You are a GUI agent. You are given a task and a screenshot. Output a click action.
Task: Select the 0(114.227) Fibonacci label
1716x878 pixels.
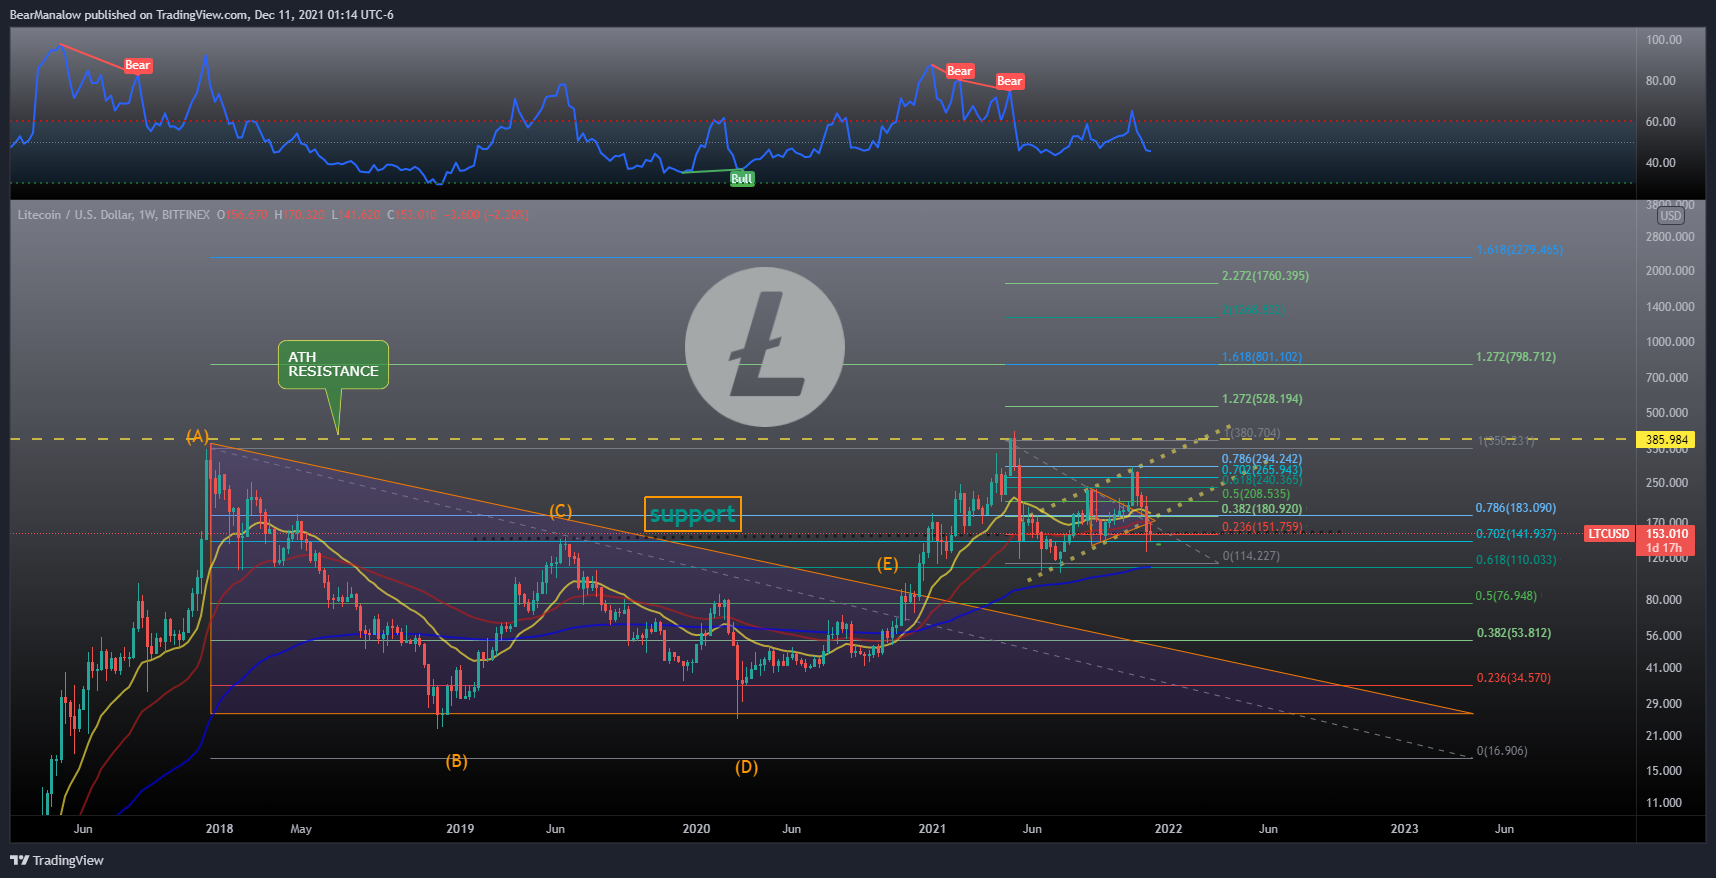coord(1251,556)
